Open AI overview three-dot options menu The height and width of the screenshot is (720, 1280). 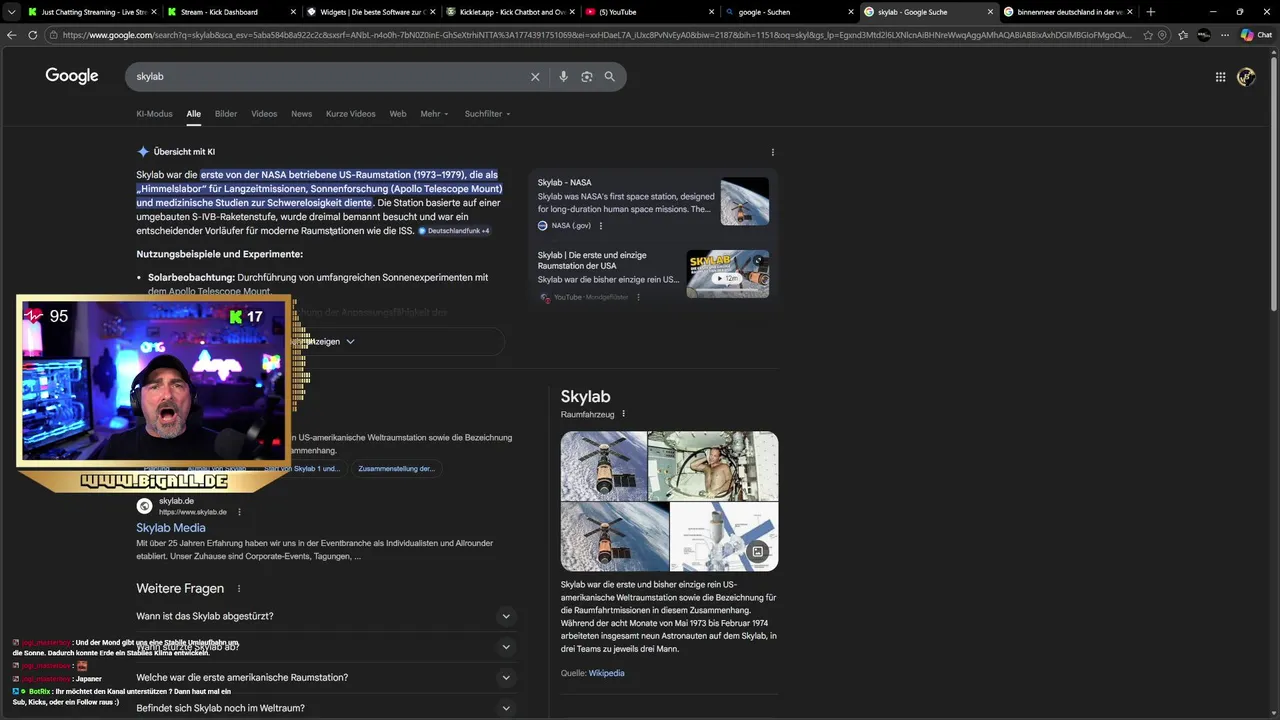[772, 152]
